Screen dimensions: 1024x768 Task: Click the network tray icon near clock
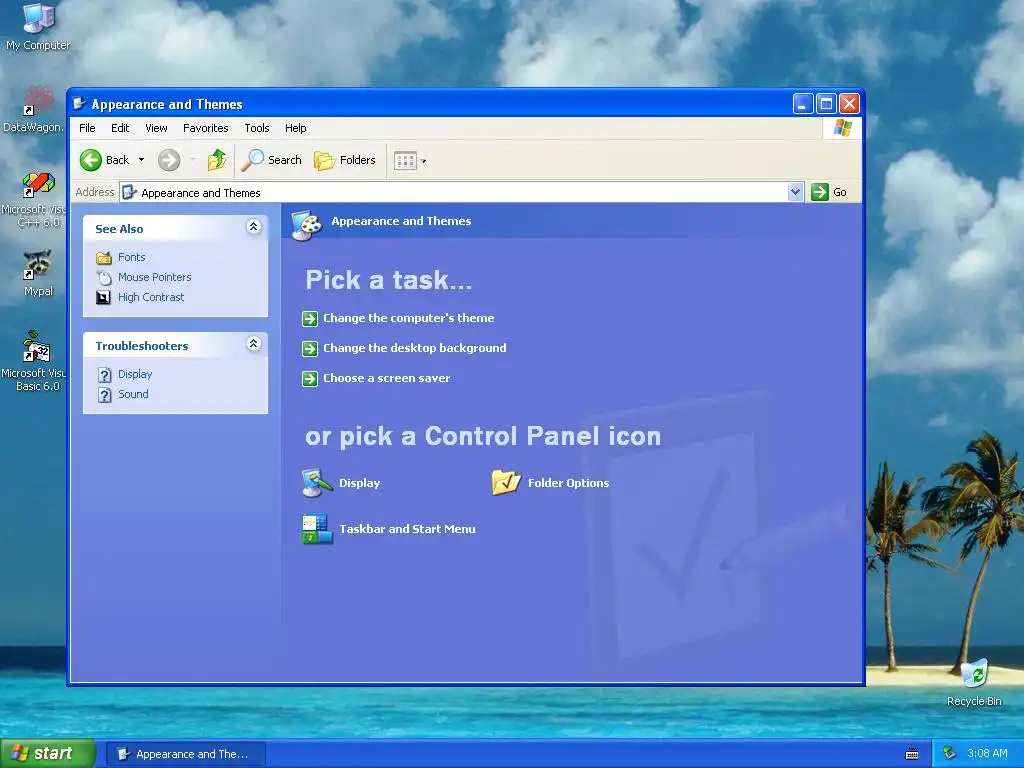click(949, 753)
